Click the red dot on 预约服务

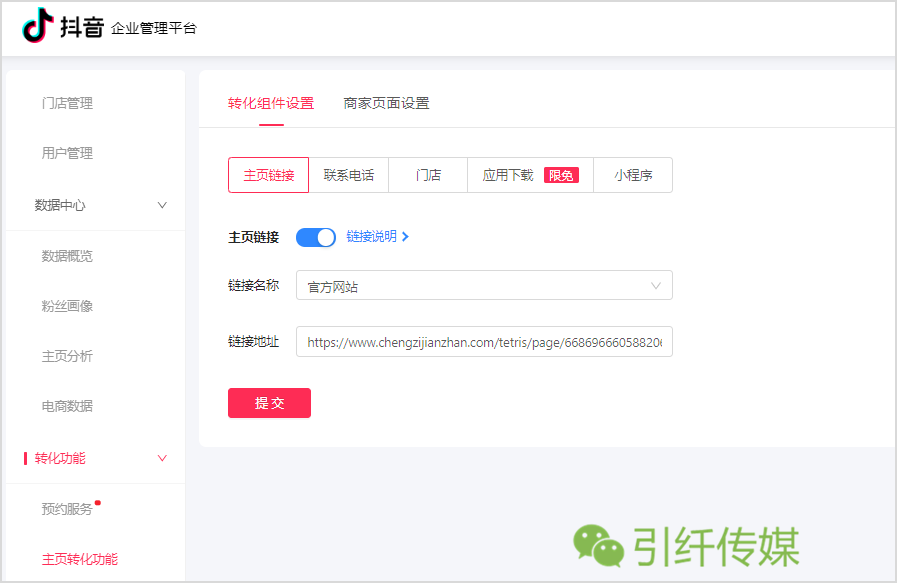[98, 504]
